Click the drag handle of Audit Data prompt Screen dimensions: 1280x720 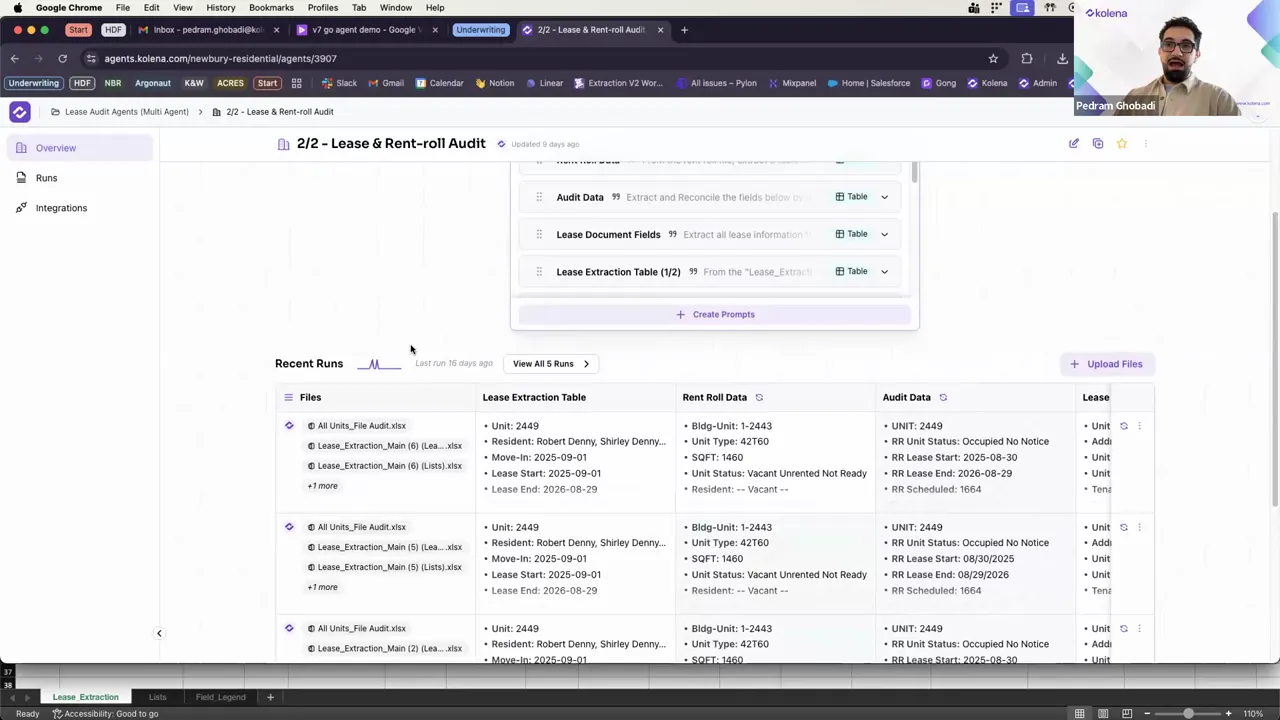[539, 197]
